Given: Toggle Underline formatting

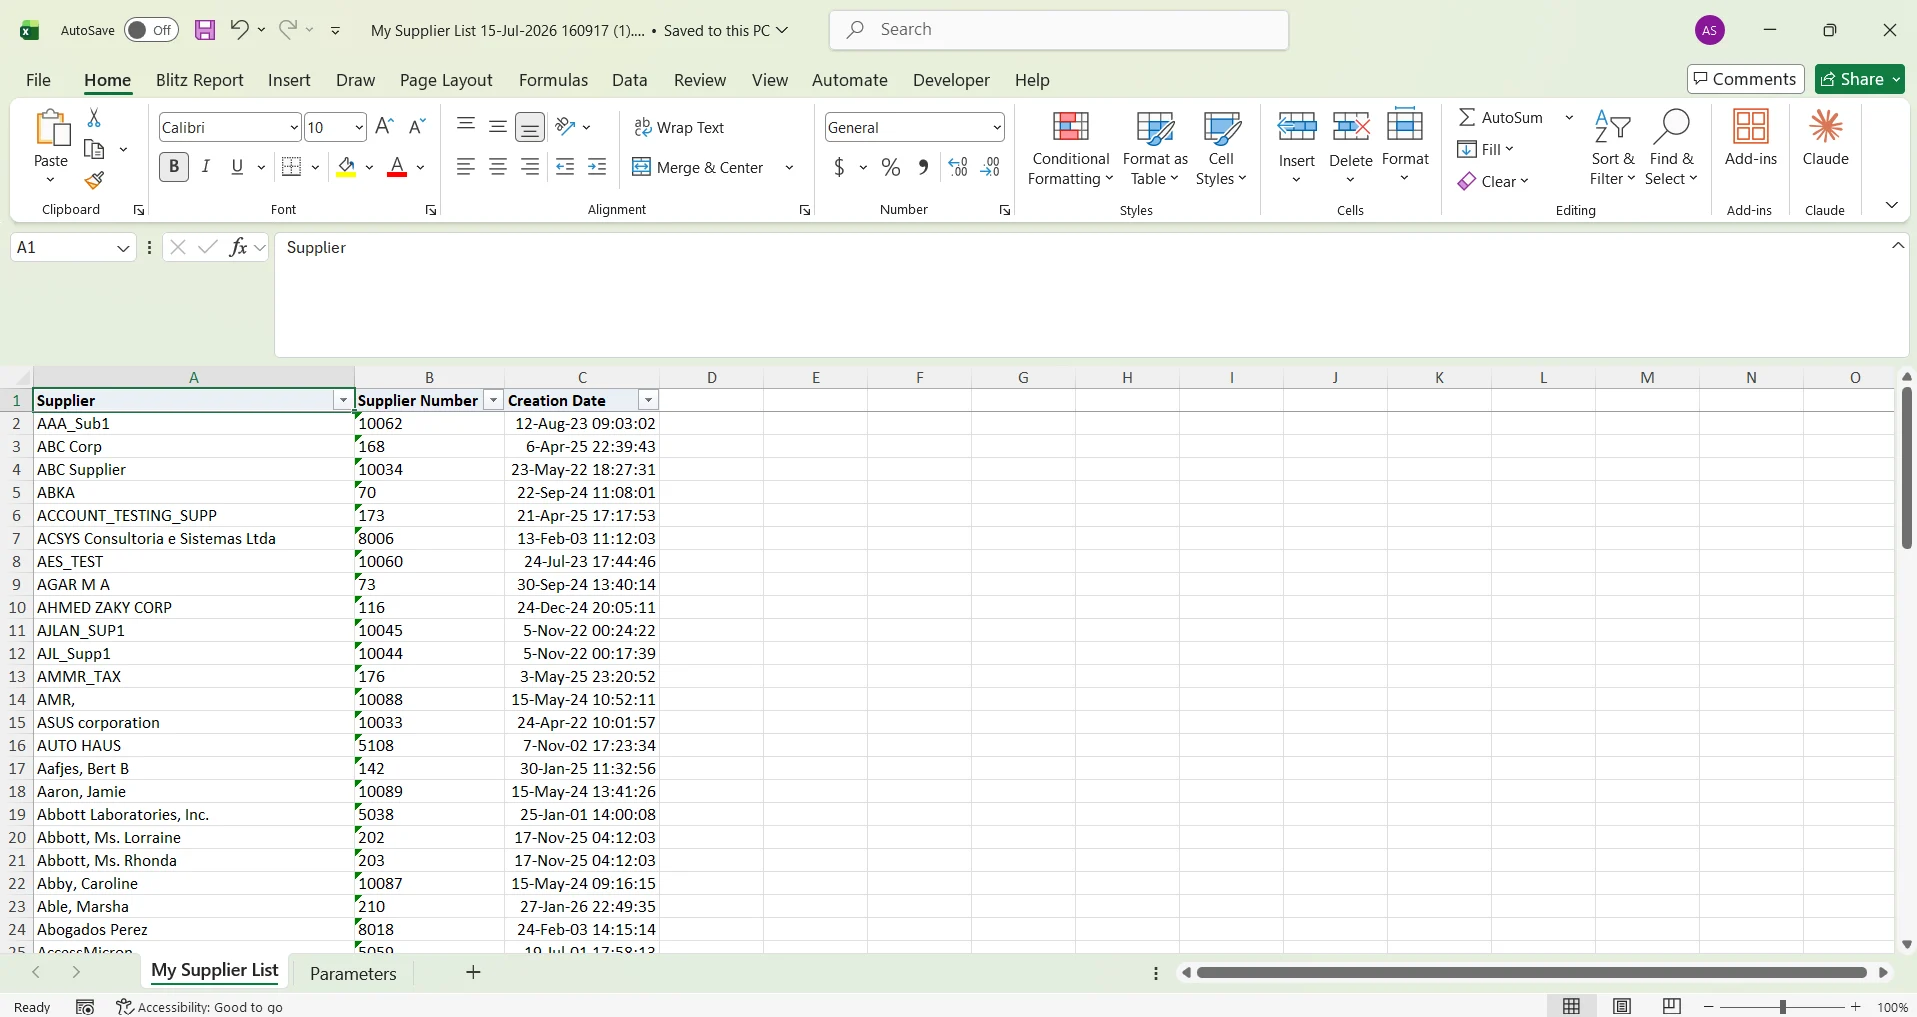Looking at the screenshot, I should coord(237,167).
